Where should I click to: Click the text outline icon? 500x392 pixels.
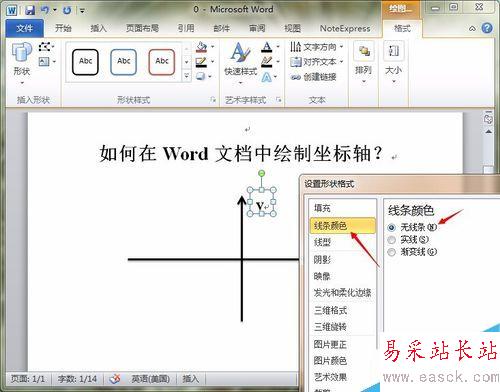[x=267, y=62]
